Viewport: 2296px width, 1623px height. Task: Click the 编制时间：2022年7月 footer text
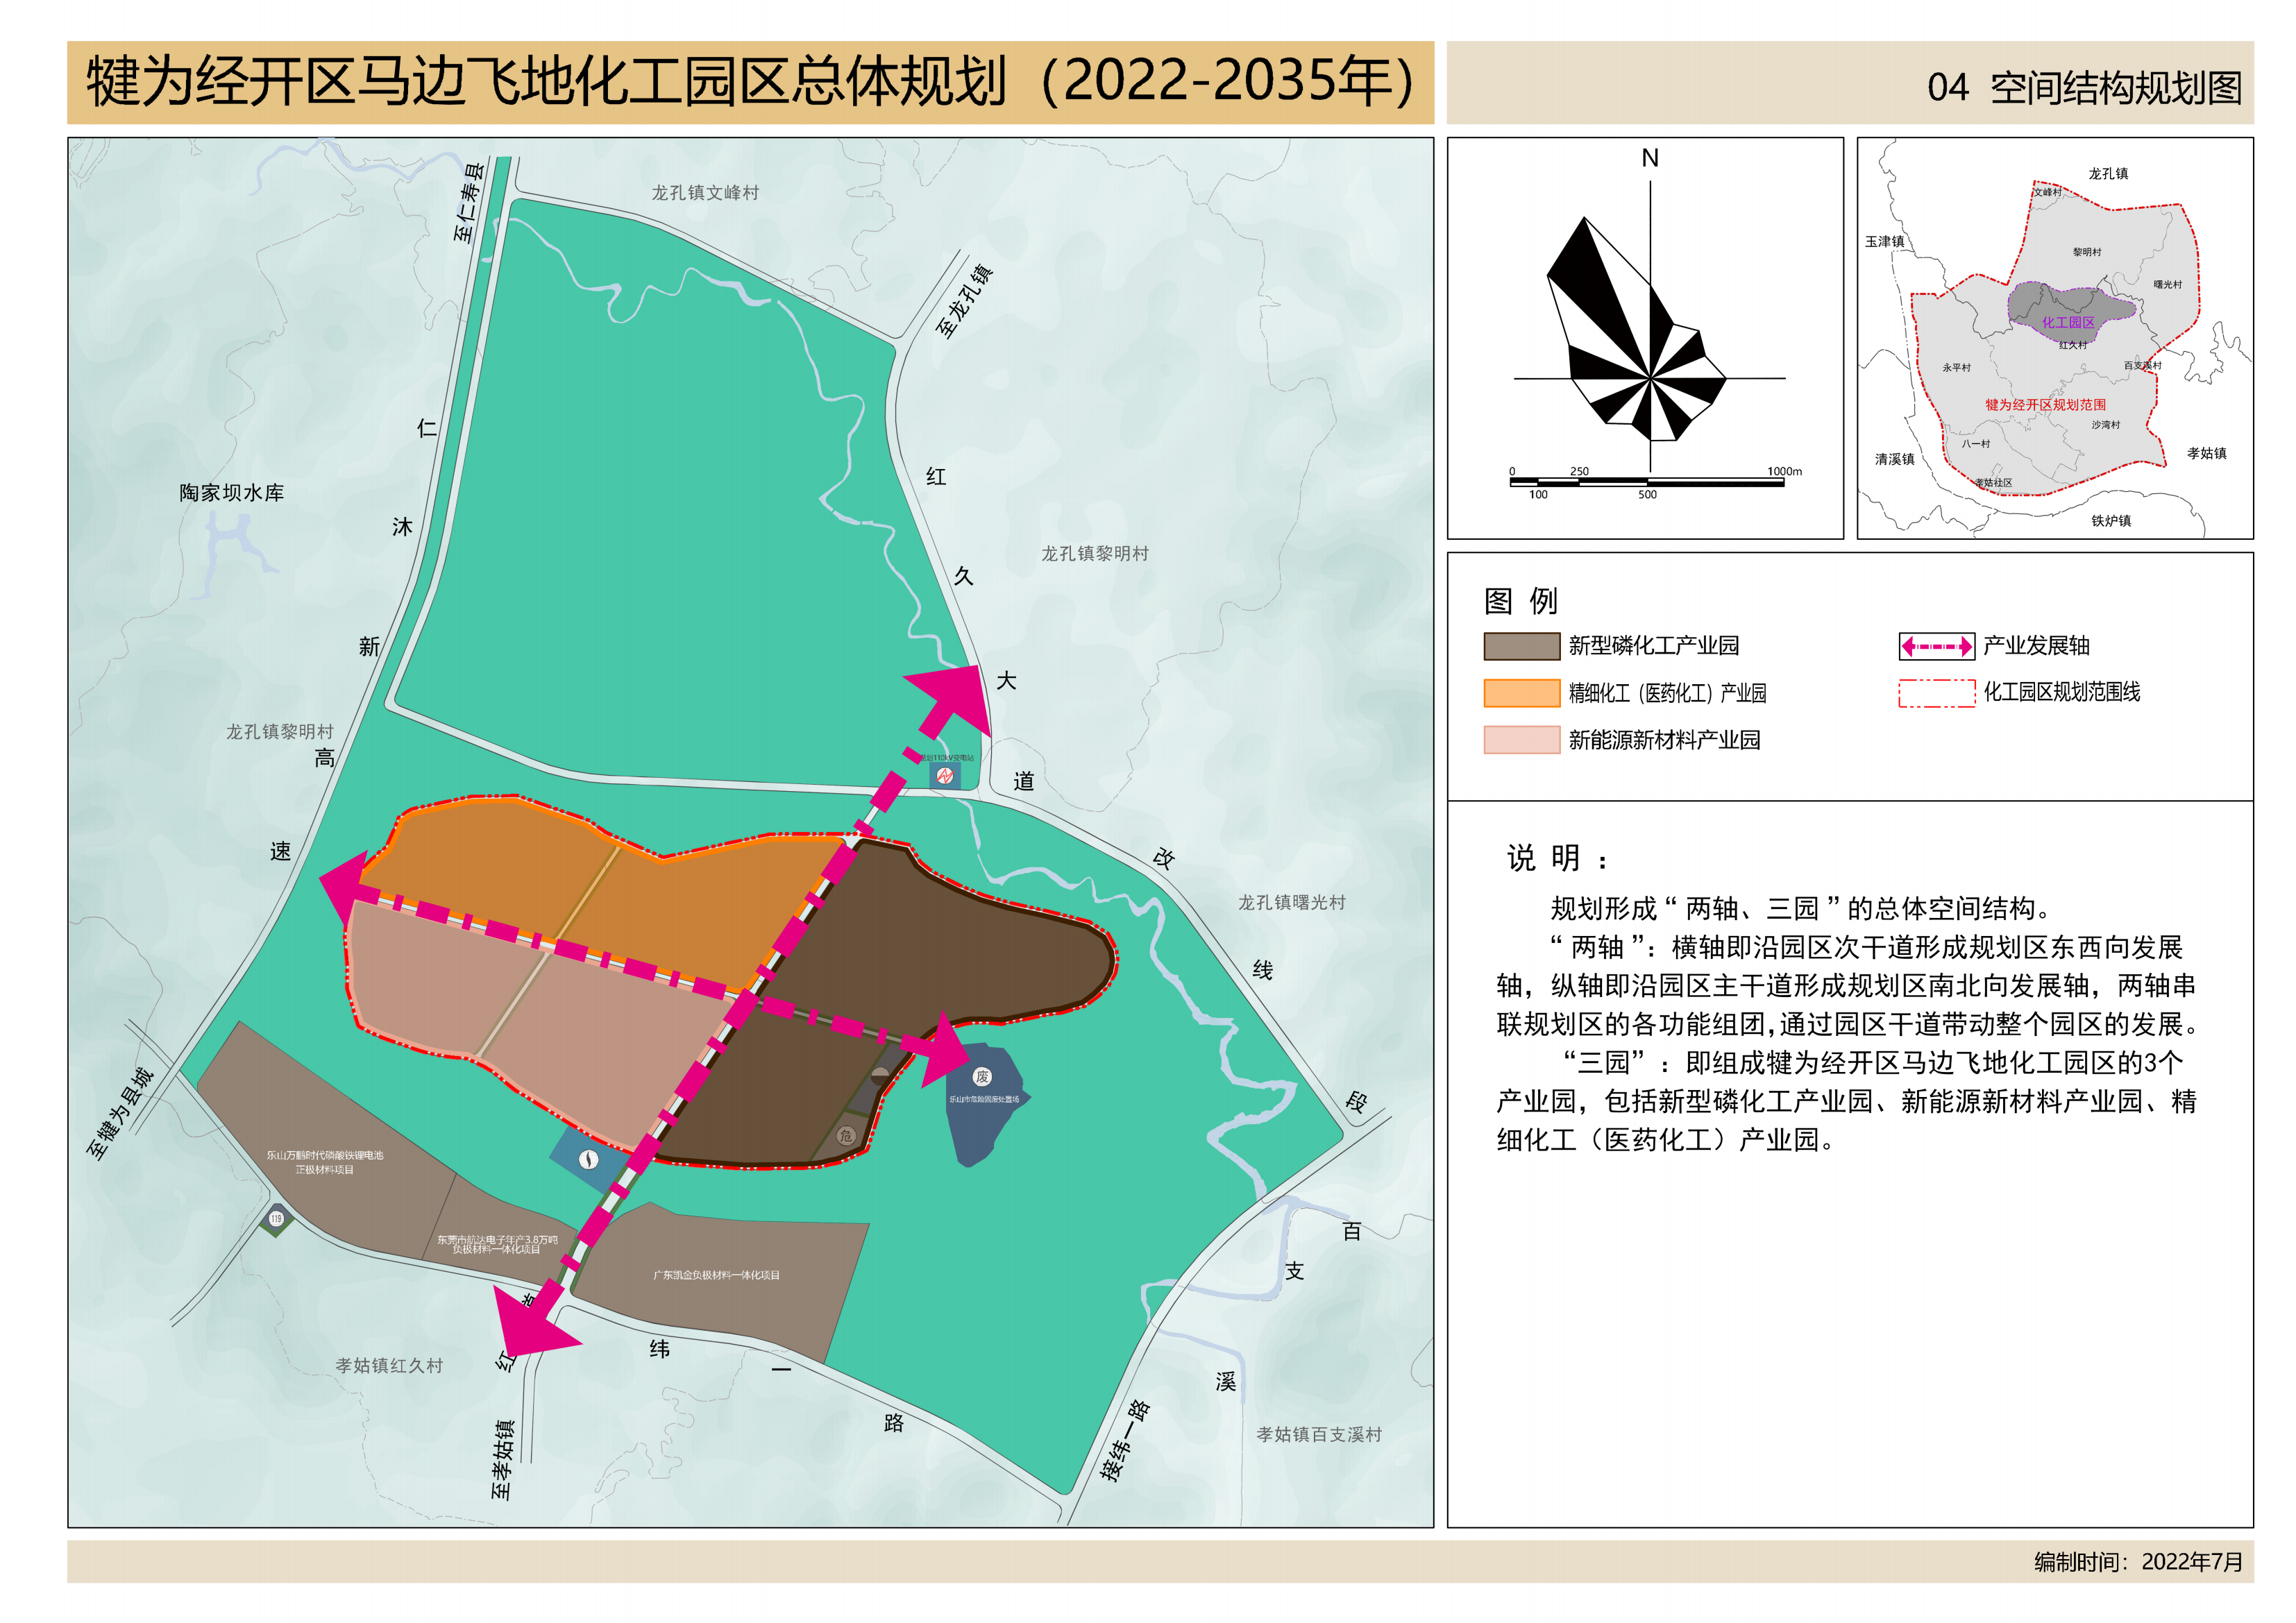tap(2139, 1562)
